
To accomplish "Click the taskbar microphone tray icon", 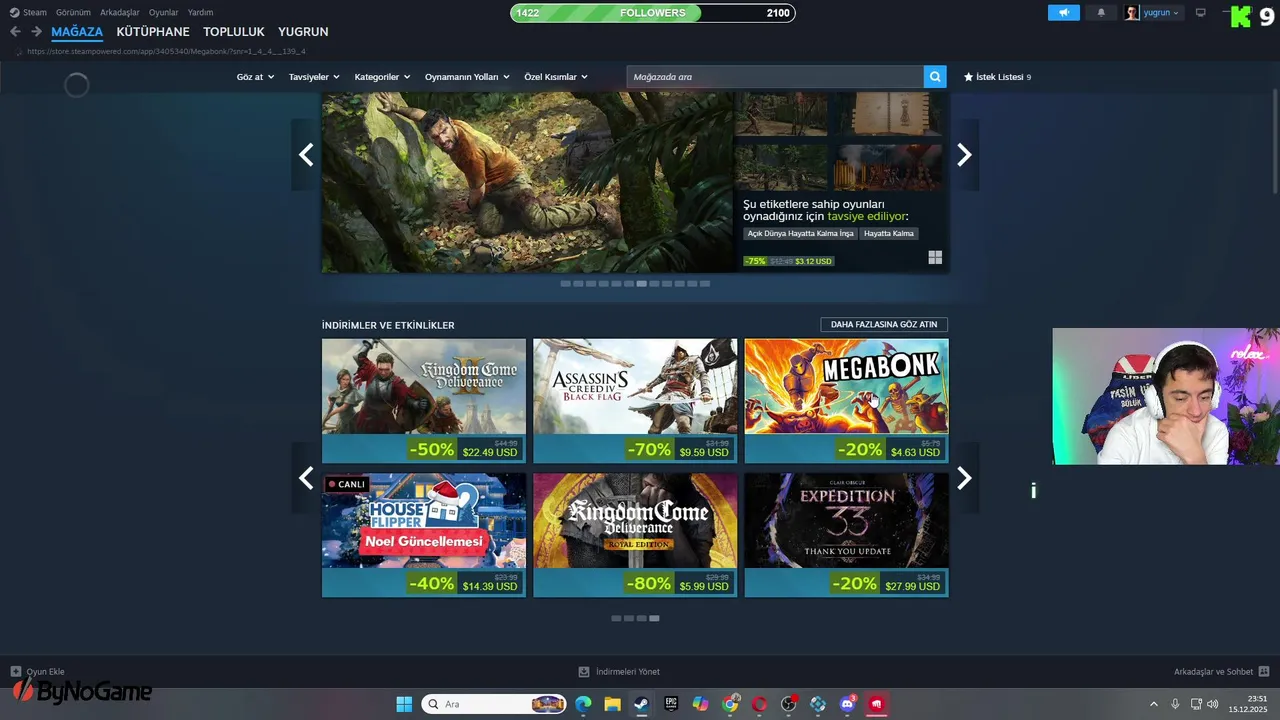I will point(1175,704).
